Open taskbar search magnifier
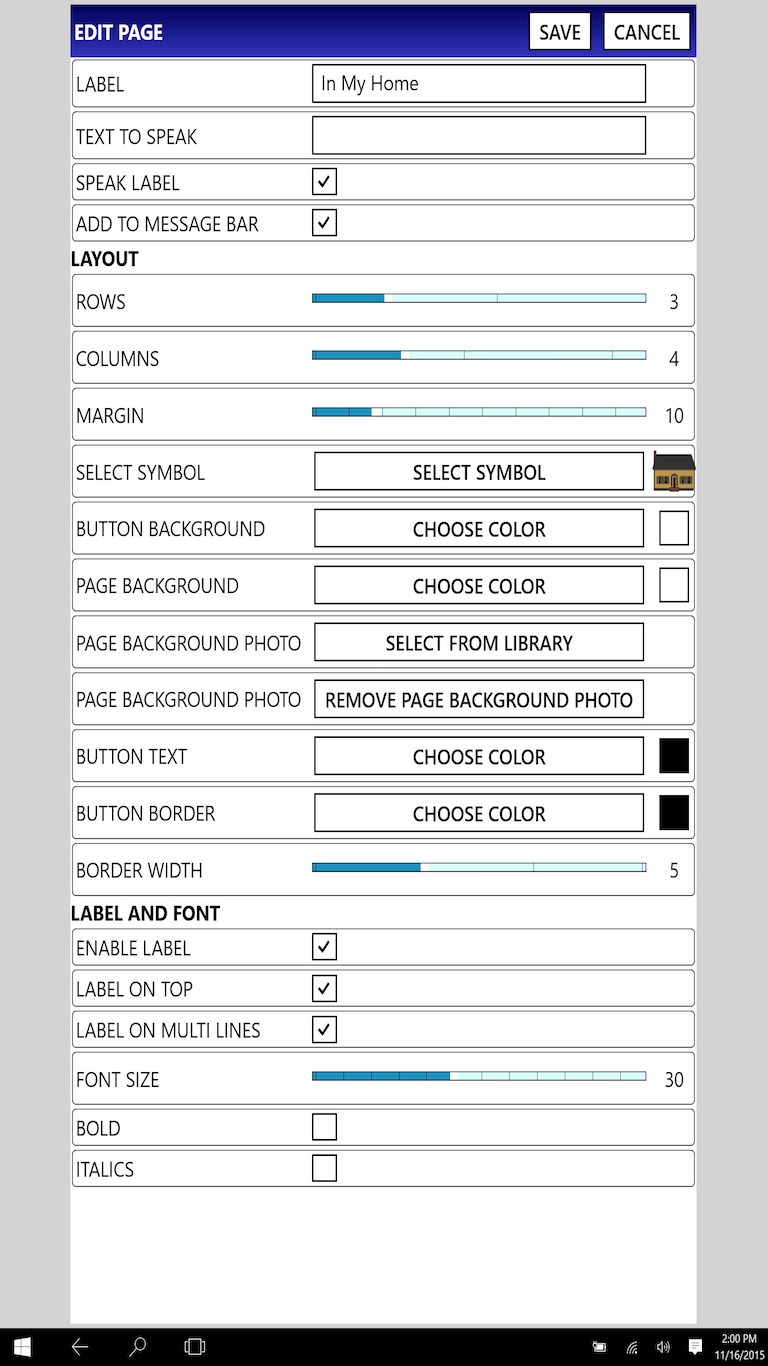 point(138,1346)
